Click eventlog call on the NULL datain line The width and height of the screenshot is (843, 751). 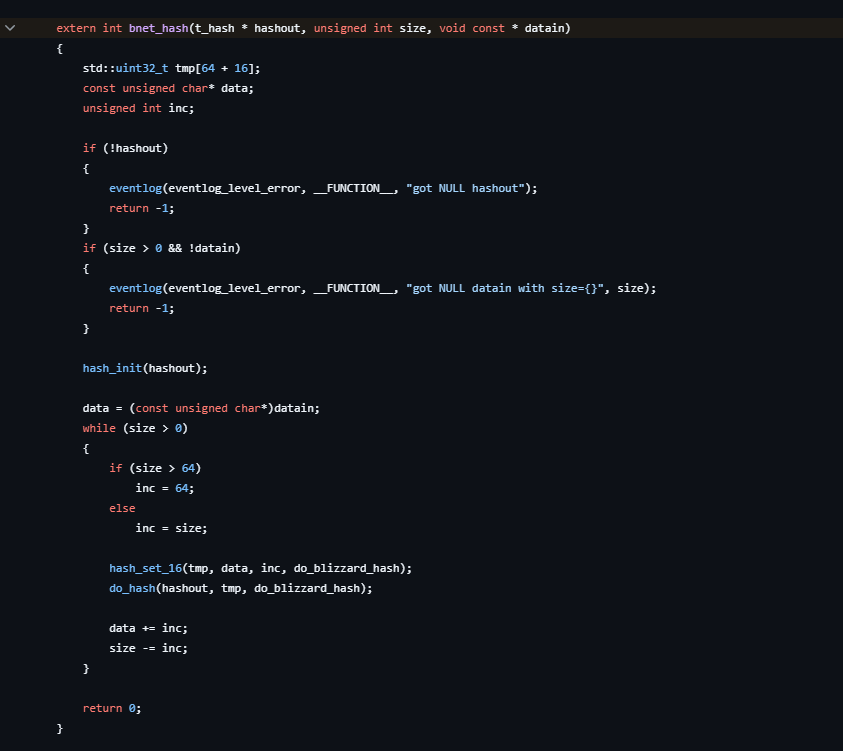[135, 288]
